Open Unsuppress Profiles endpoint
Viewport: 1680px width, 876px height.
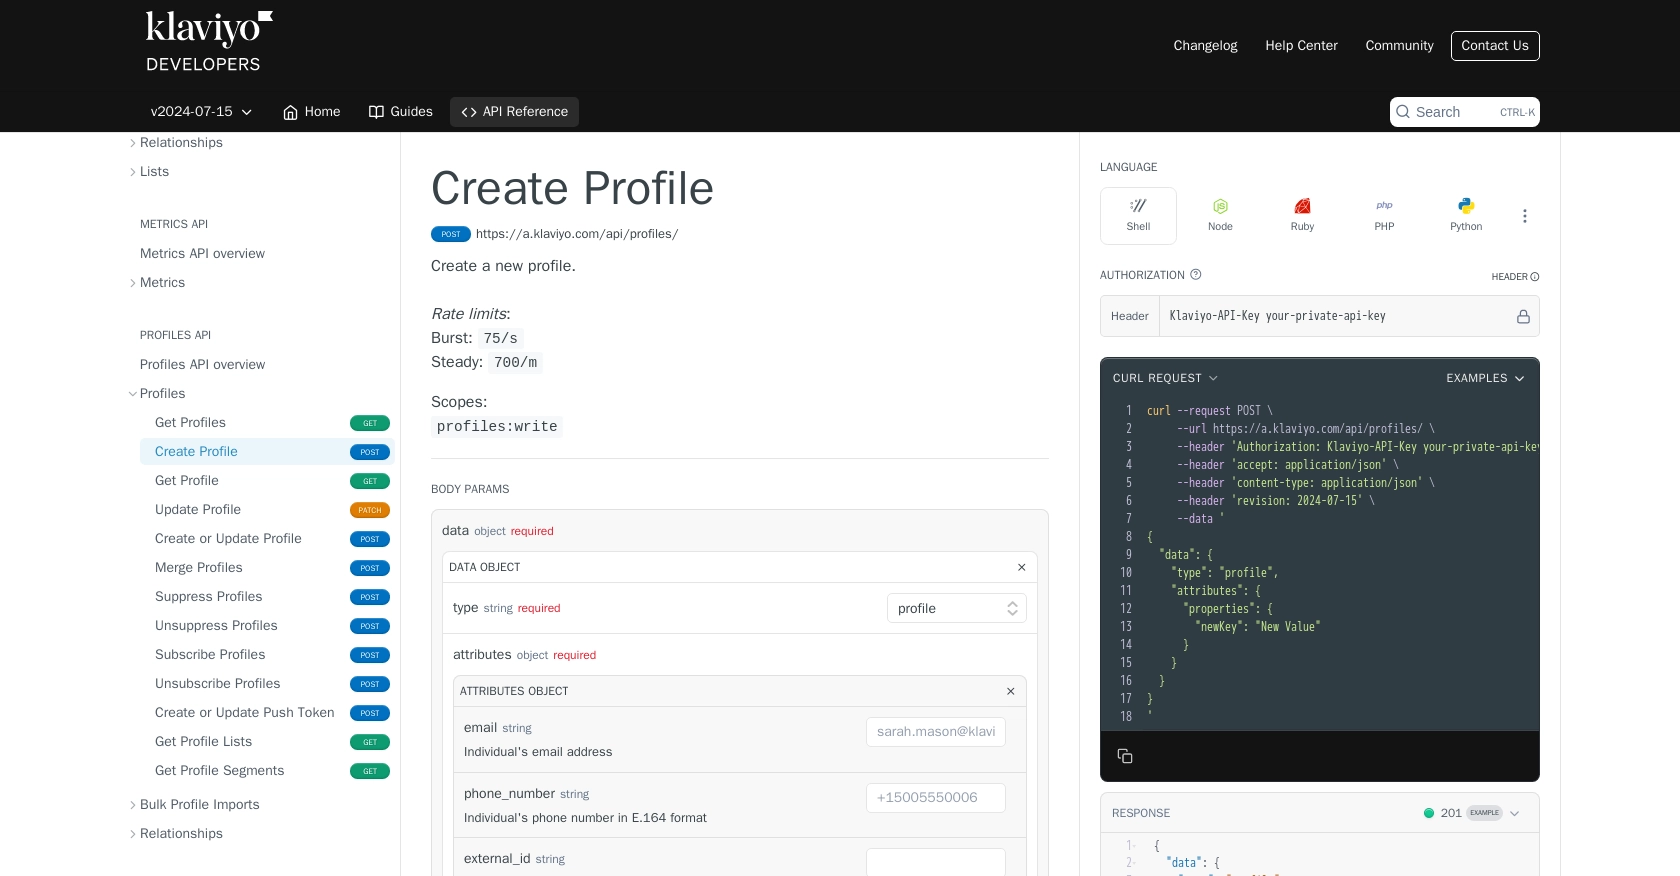pyautogui.click(x=268, y=626)
